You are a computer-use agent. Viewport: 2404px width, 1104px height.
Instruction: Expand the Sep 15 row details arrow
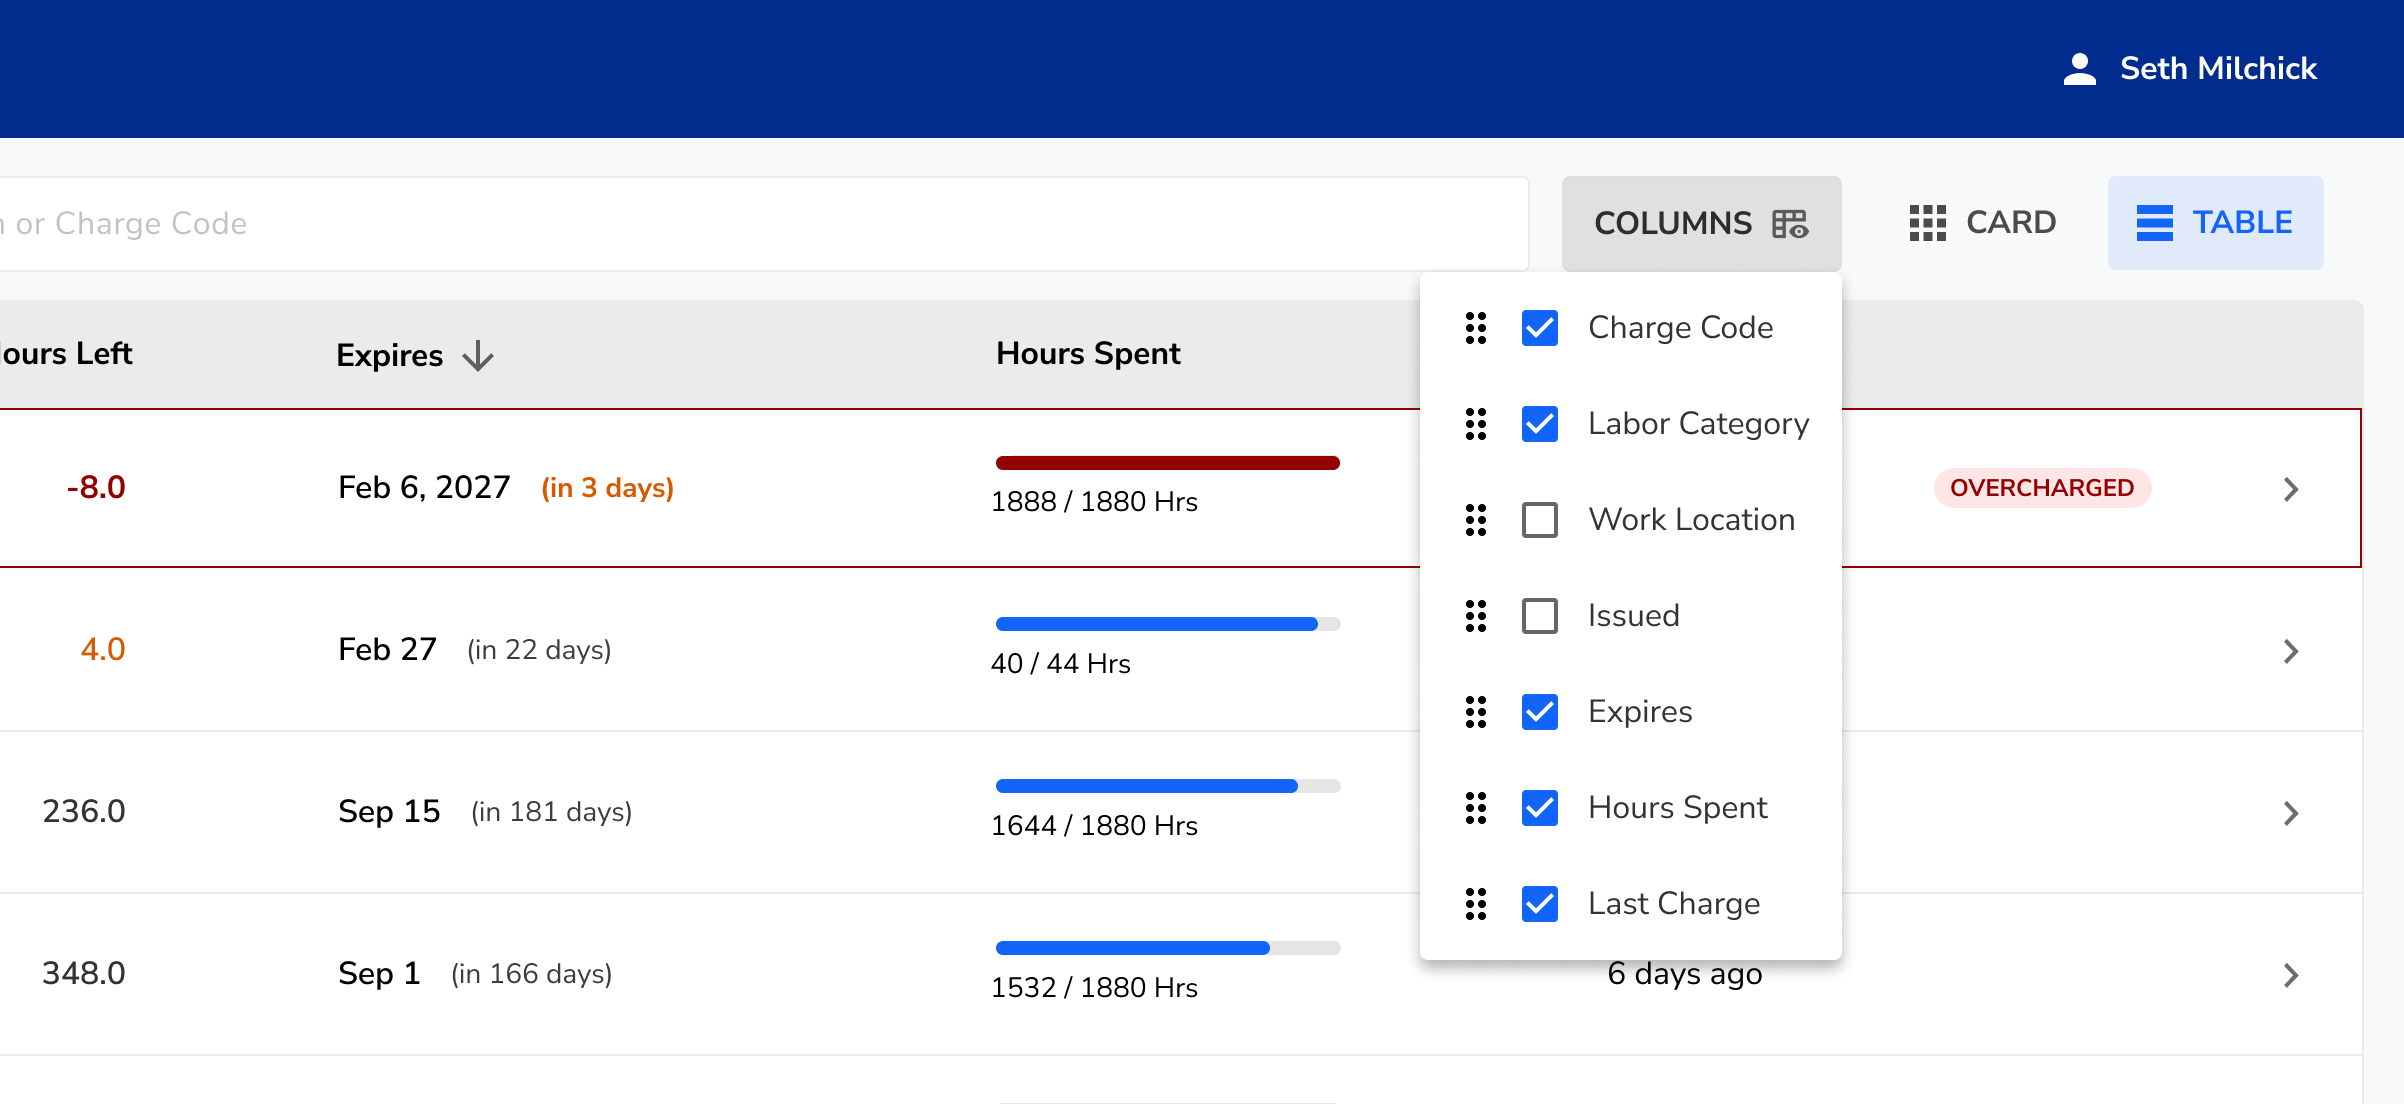click(2291, 813)
